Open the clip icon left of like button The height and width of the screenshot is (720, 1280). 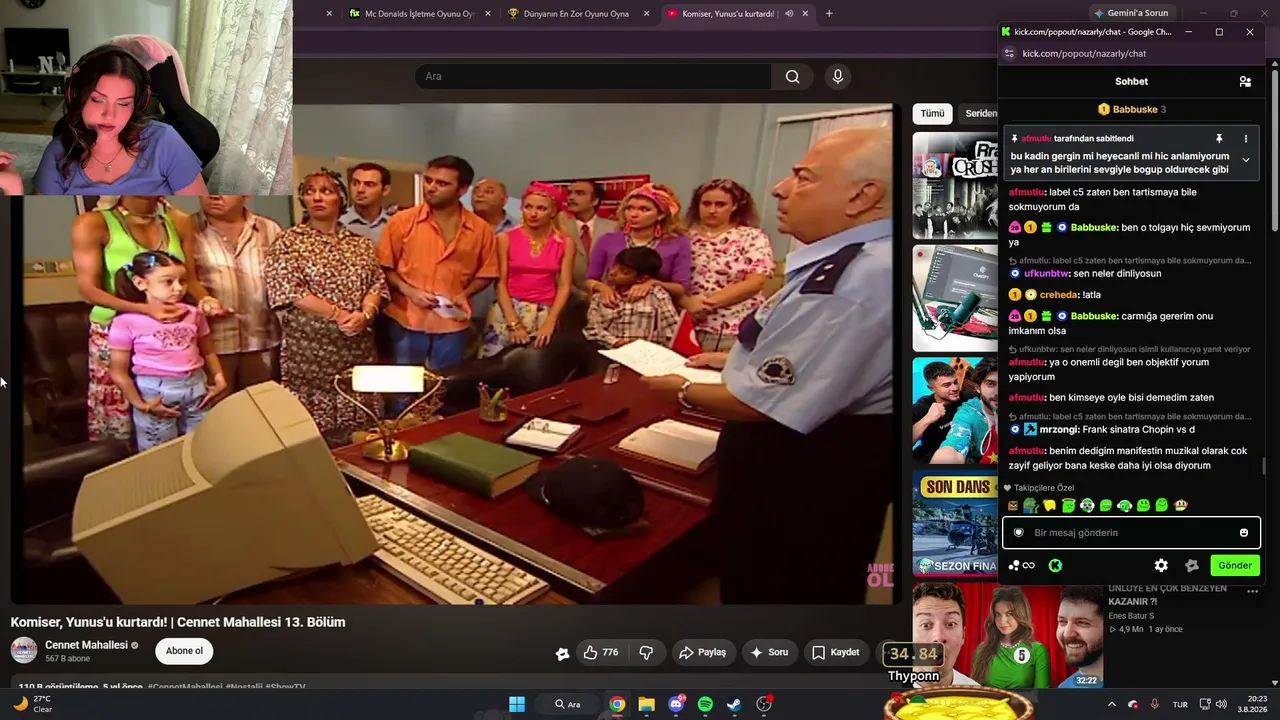pos(563,653)
